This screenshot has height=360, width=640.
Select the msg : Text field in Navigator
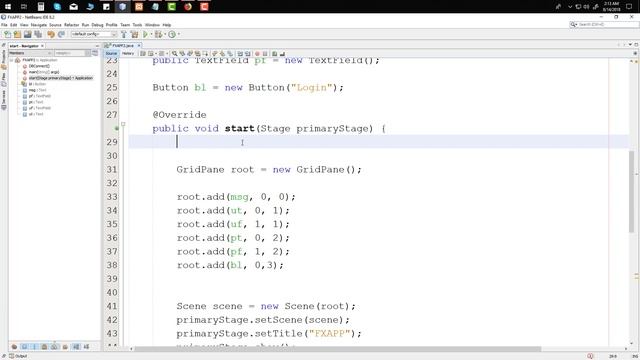coord(37,90)
